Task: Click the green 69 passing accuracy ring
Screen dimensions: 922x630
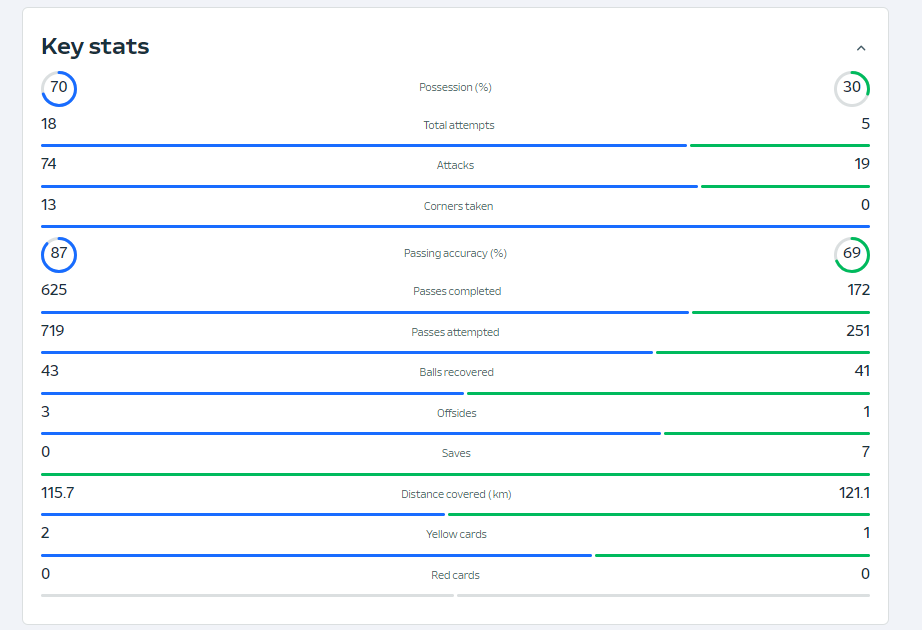Action: [852, 255]
